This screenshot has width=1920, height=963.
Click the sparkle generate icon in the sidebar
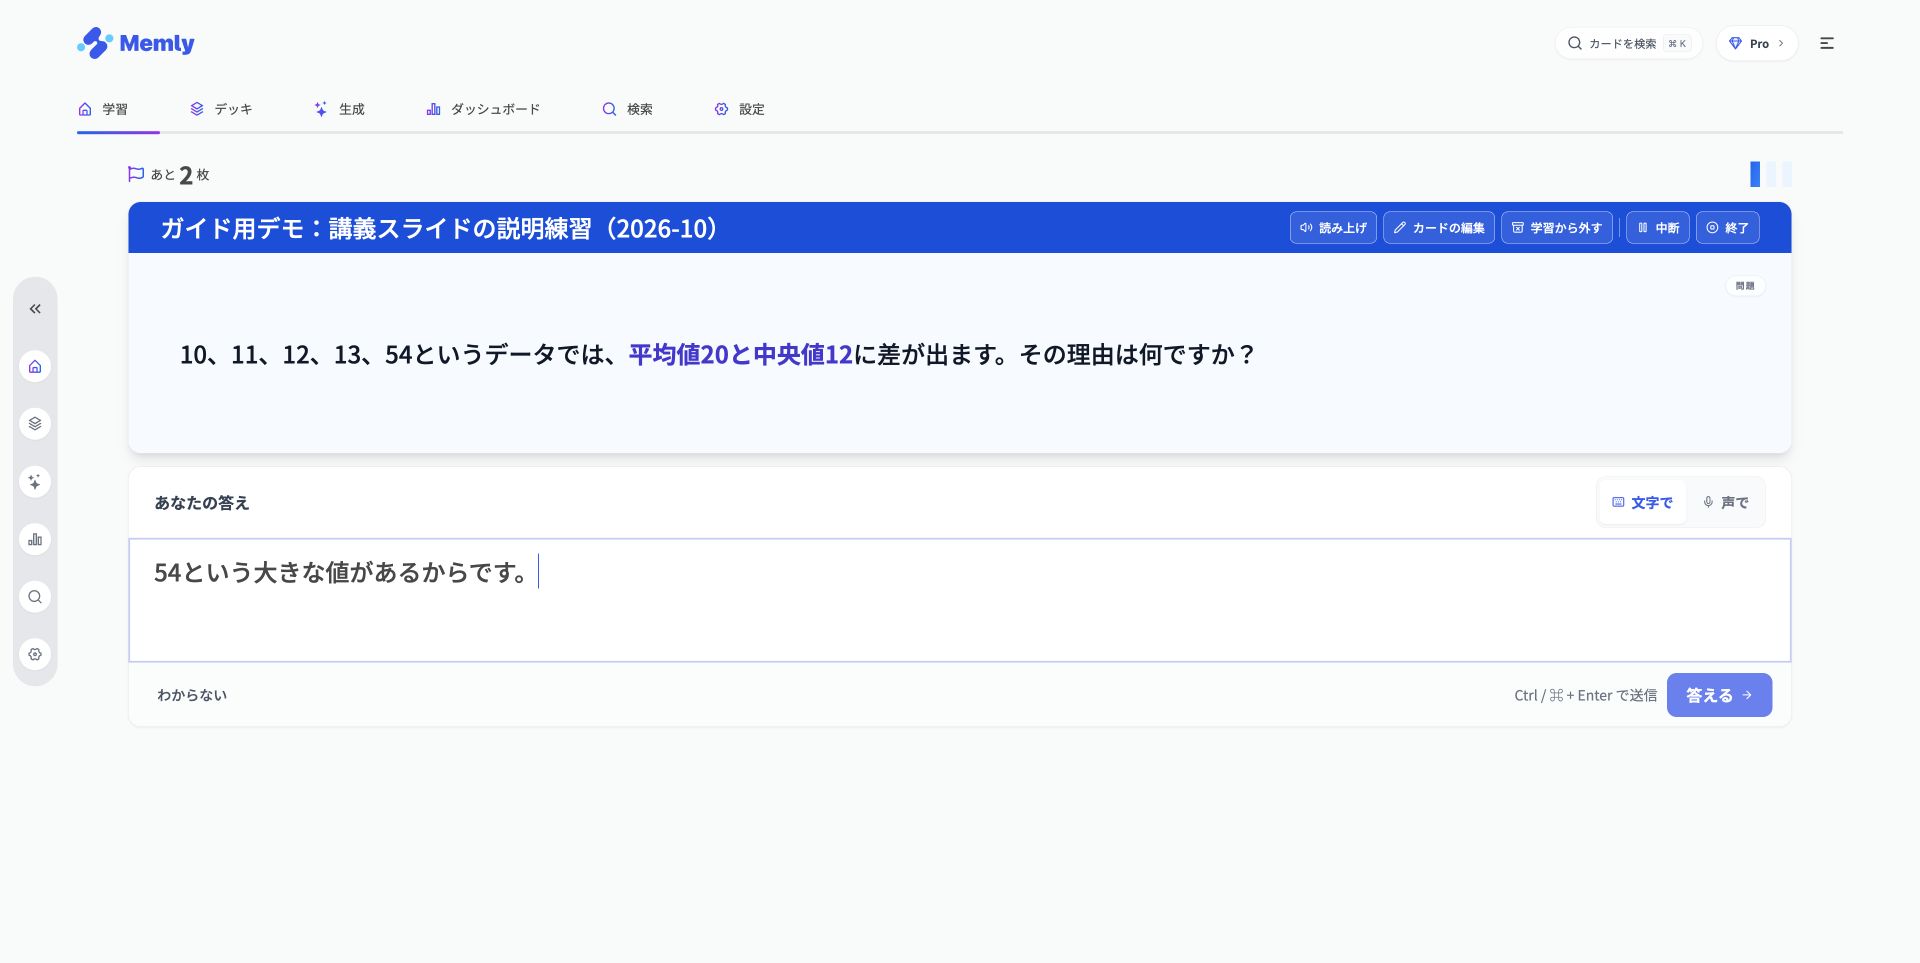(x=35, y=482)
